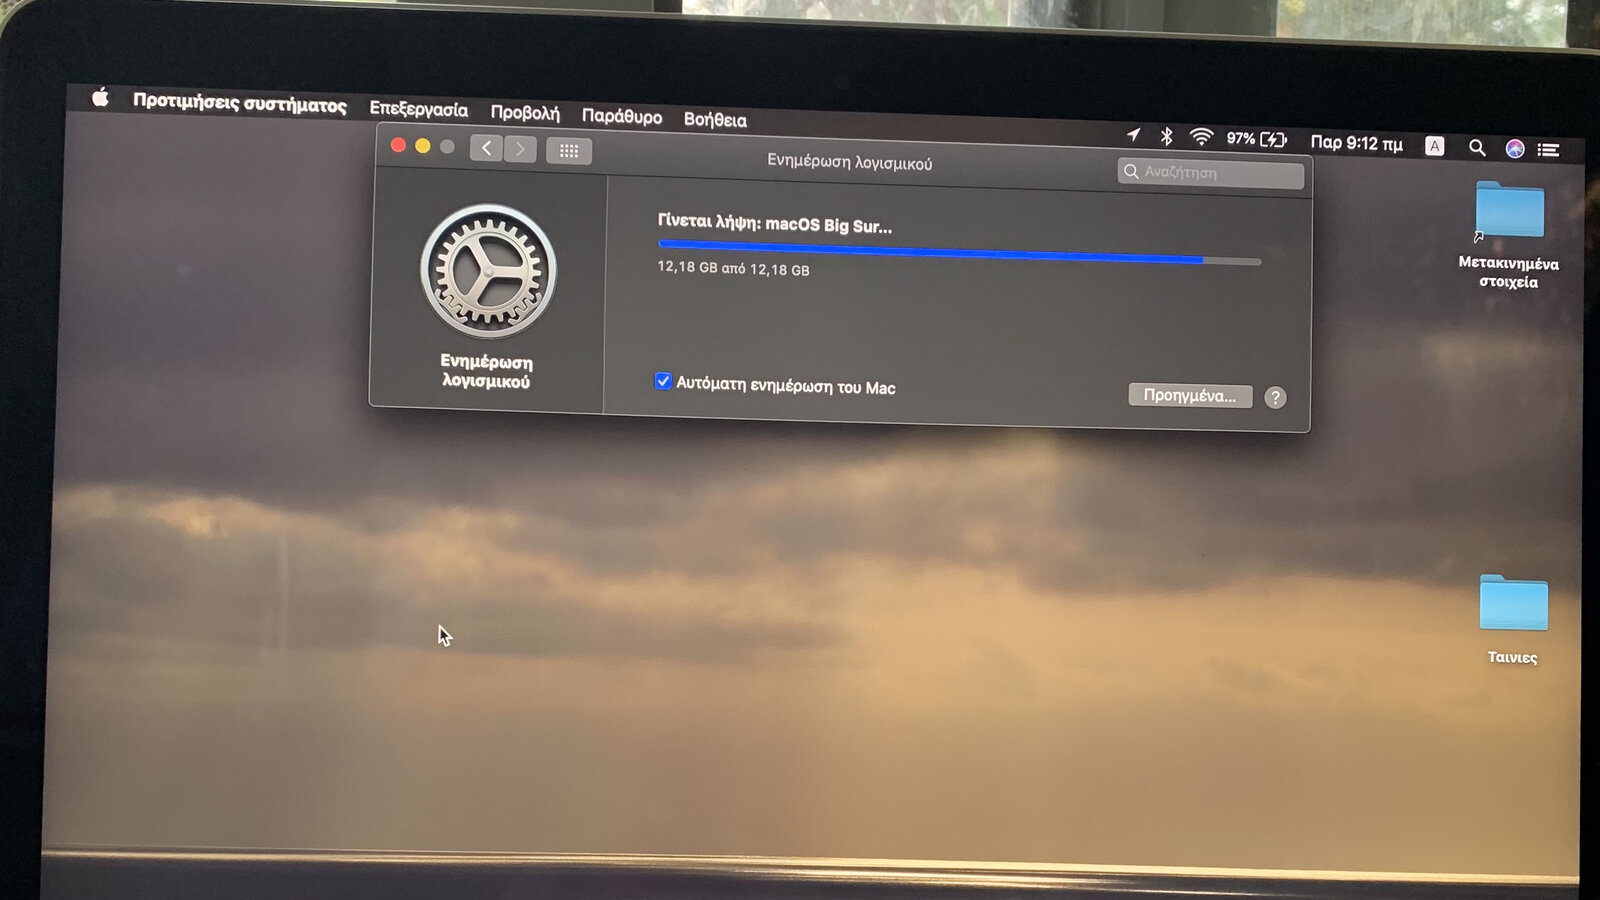Open Notification Center list icon
This screenshot has width=1600, height=900.
pos(1549,150)
